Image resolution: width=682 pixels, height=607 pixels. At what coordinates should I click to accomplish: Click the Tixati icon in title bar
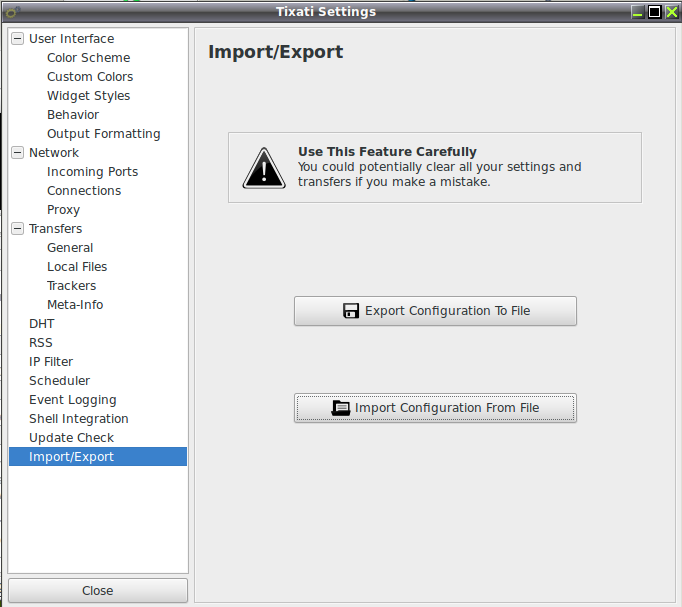(12, 12)
